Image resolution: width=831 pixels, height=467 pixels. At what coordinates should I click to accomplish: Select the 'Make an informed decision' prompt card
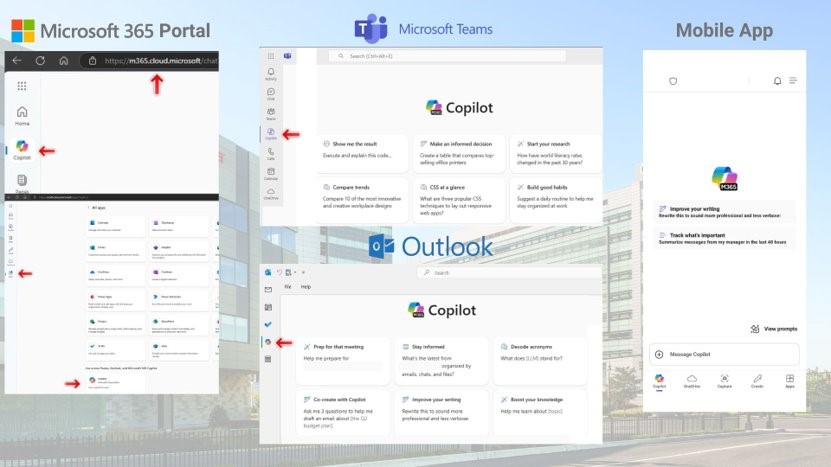pyautogui.click(x=459, y=153)
